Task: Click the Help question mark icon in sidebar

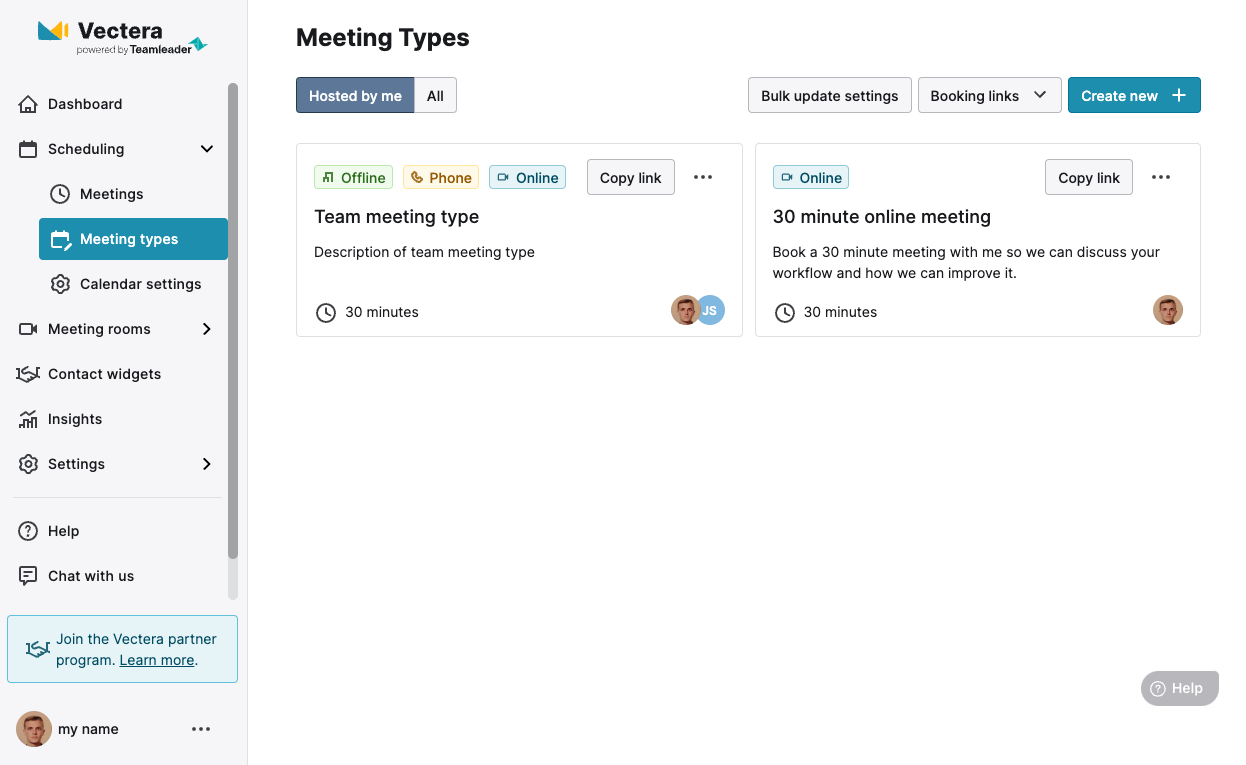Action: (x=28, y=531)
